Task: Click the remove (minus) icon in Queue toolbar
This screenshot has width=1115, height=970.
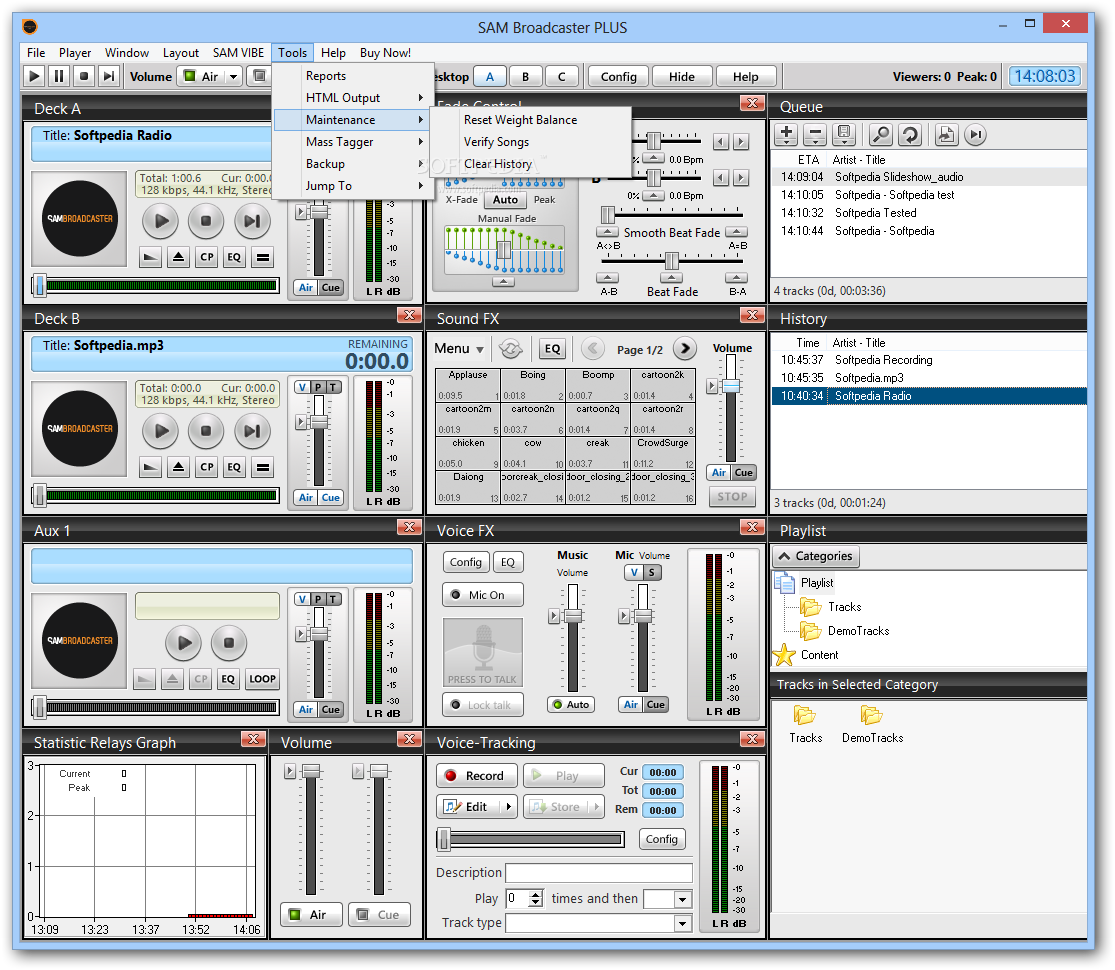Action: [x=815, y=134]
